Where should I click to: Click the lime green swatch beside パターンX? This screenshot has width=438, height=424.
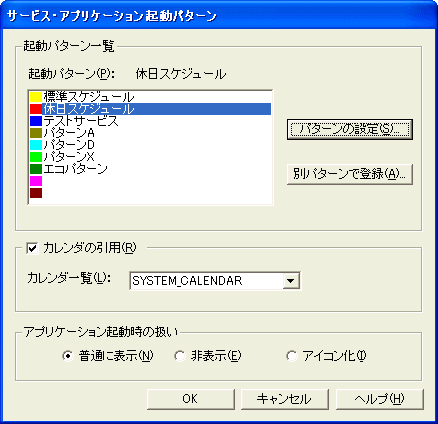tap(36, 157)
